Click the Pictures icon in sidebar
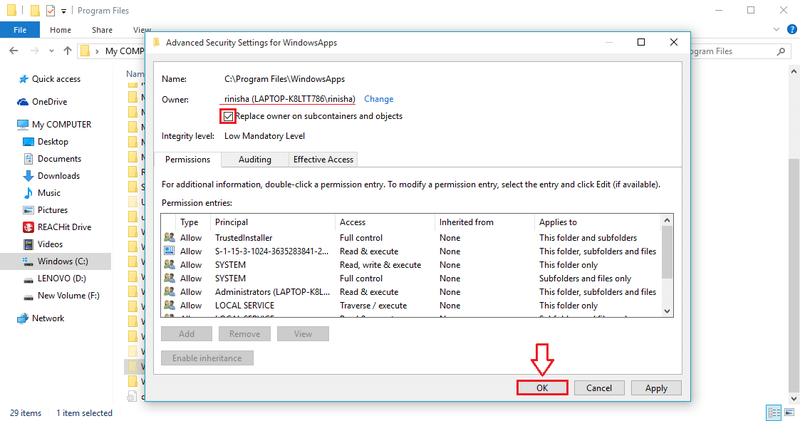 point(29,210)
